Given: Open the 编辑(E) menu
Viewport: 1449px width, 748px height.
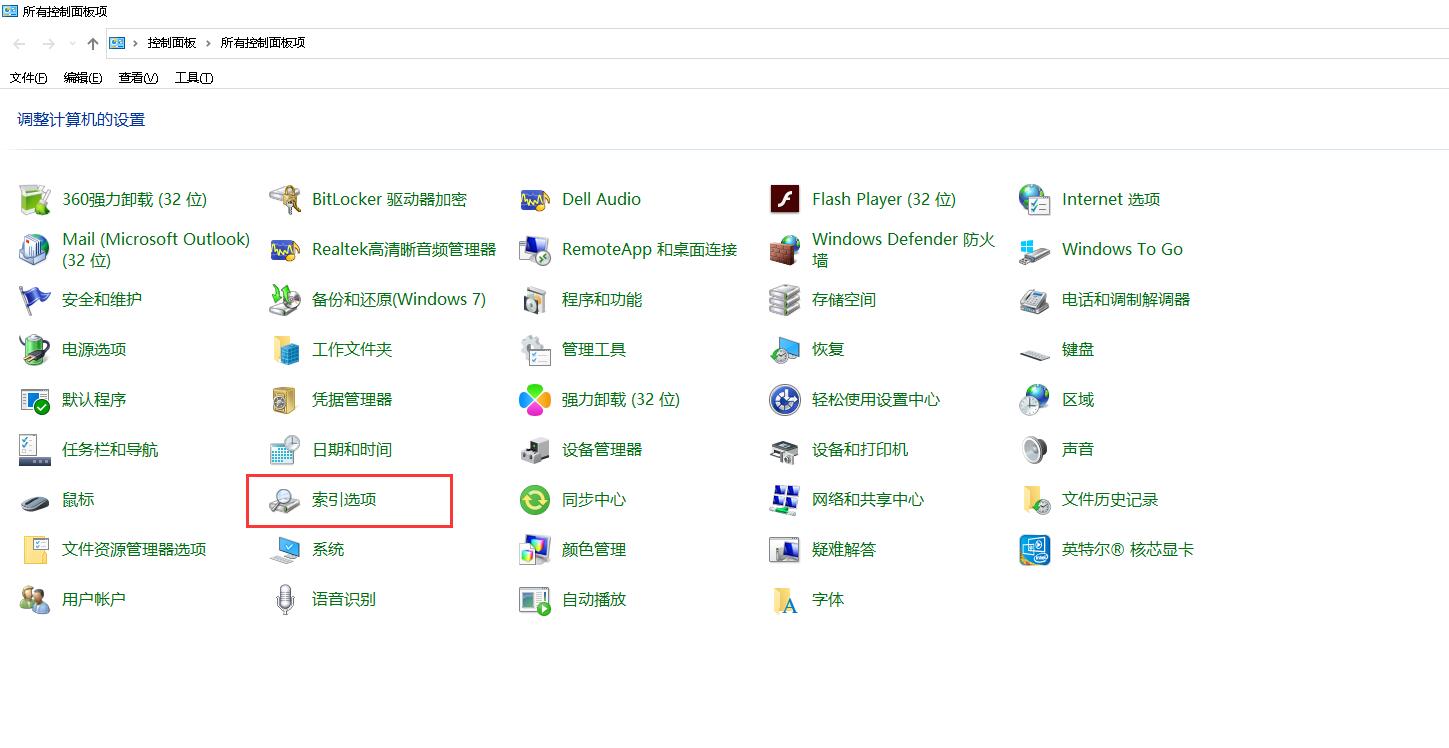Looking at the screenshot, I should click(83, 78).
